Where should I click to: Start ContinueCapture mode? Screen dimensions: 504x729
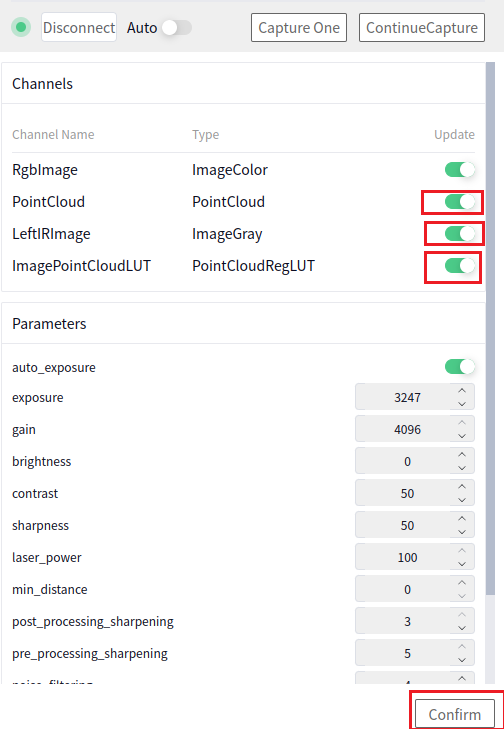(422, 27)
